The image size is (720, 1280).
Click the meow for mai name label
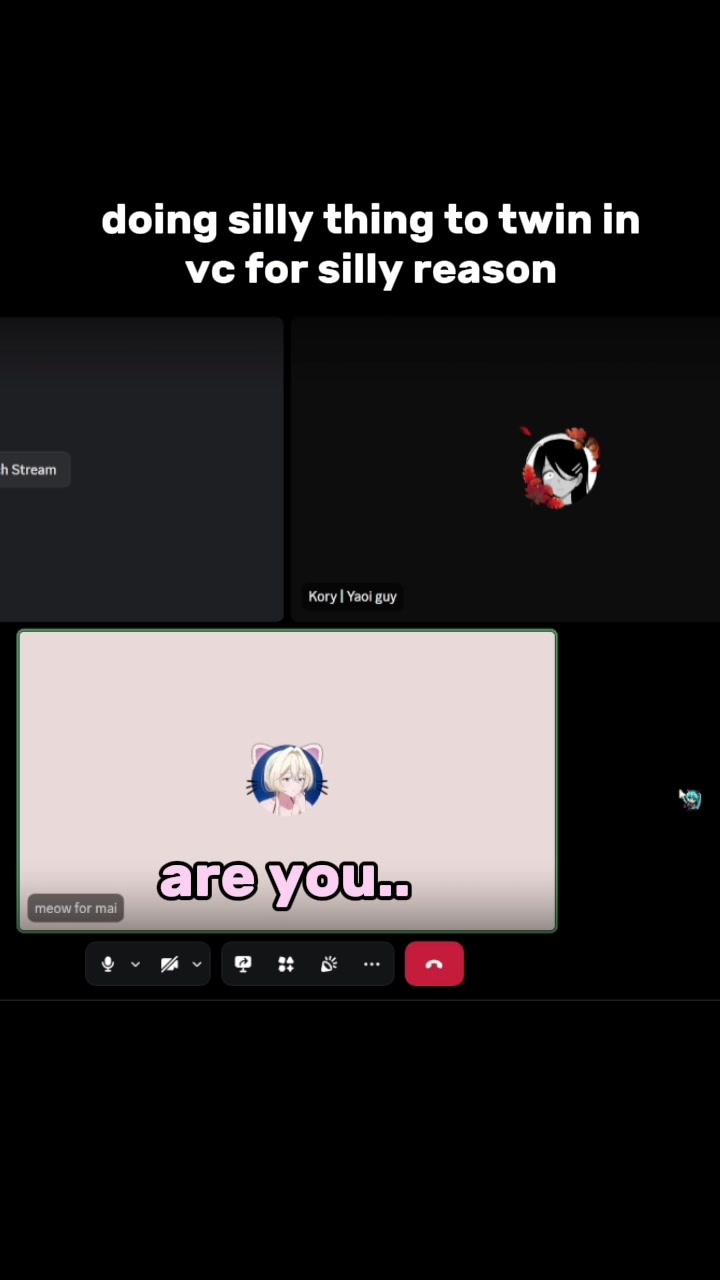click(76, 908)
